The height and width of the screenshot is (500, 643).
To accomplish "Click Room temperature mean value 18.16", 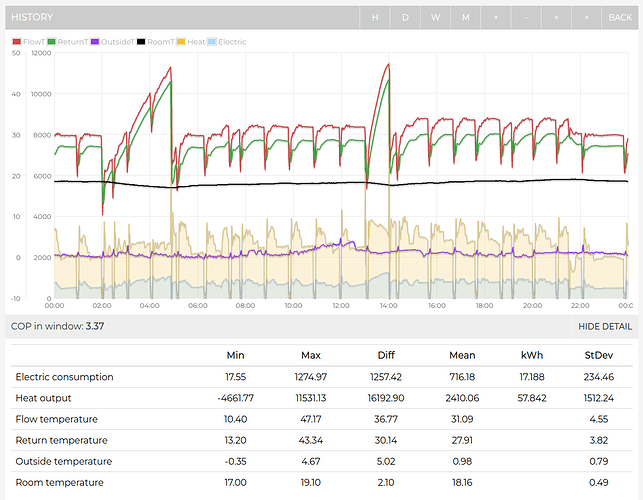I will click(462, 482).
